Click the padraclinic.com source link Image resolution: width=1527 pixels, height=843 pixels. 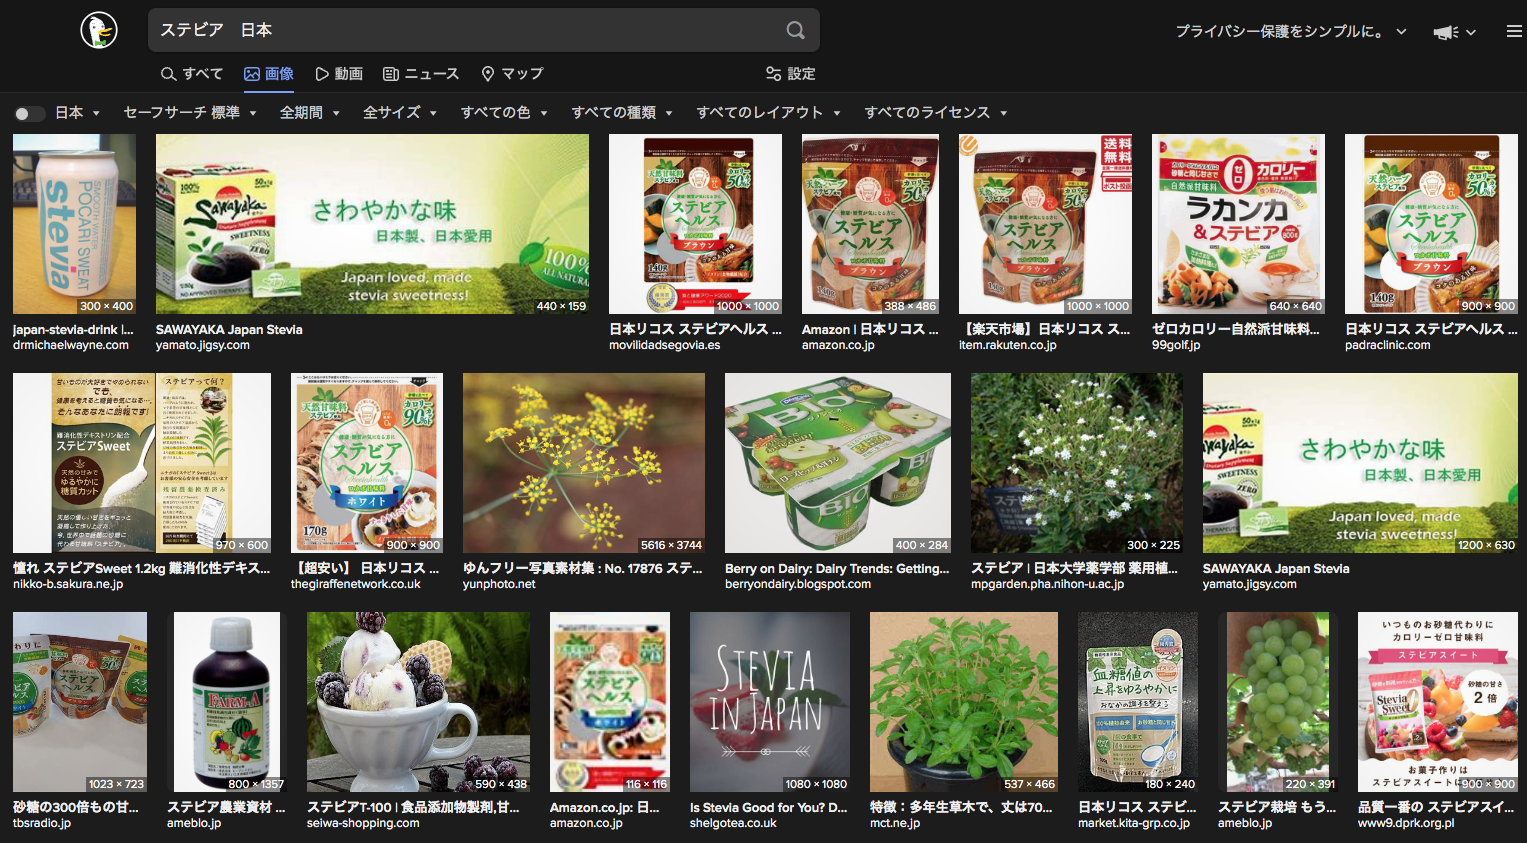[1388, 345]
